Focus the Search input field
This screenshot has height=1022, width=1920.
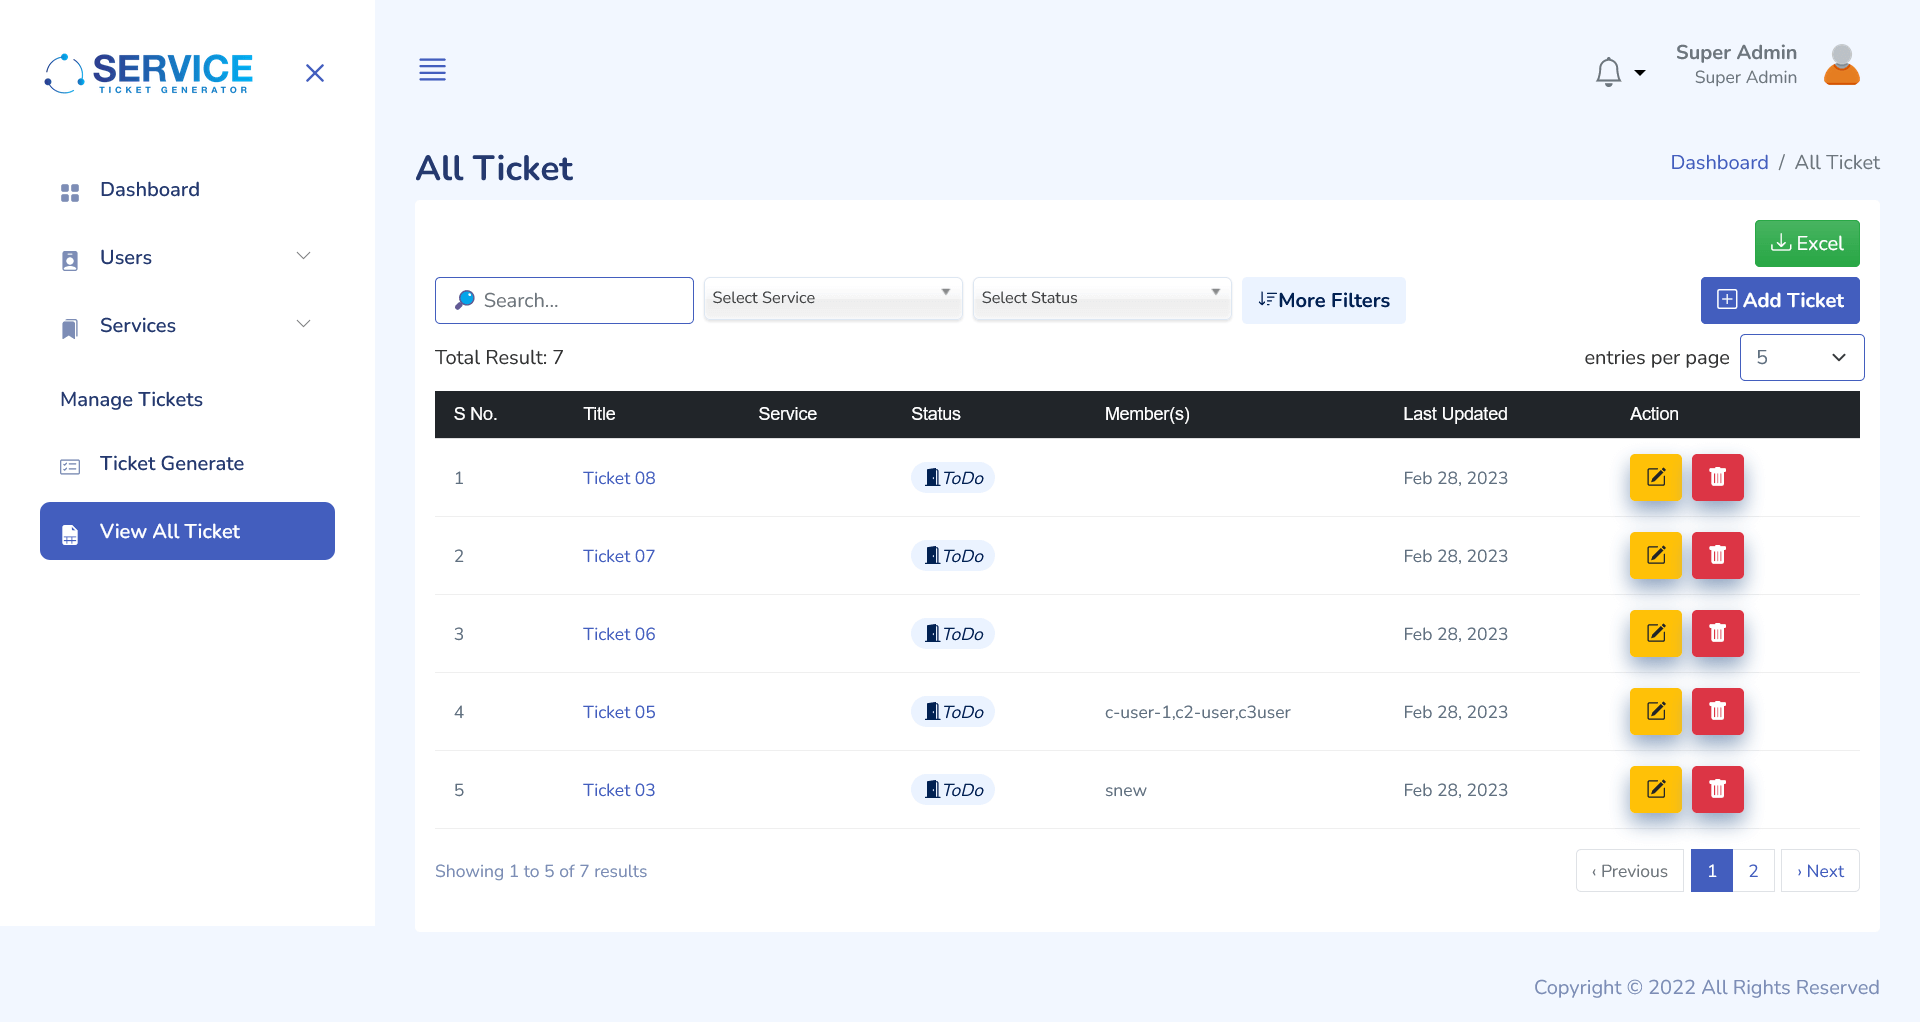pyautogui.click(x=564, y=300)
